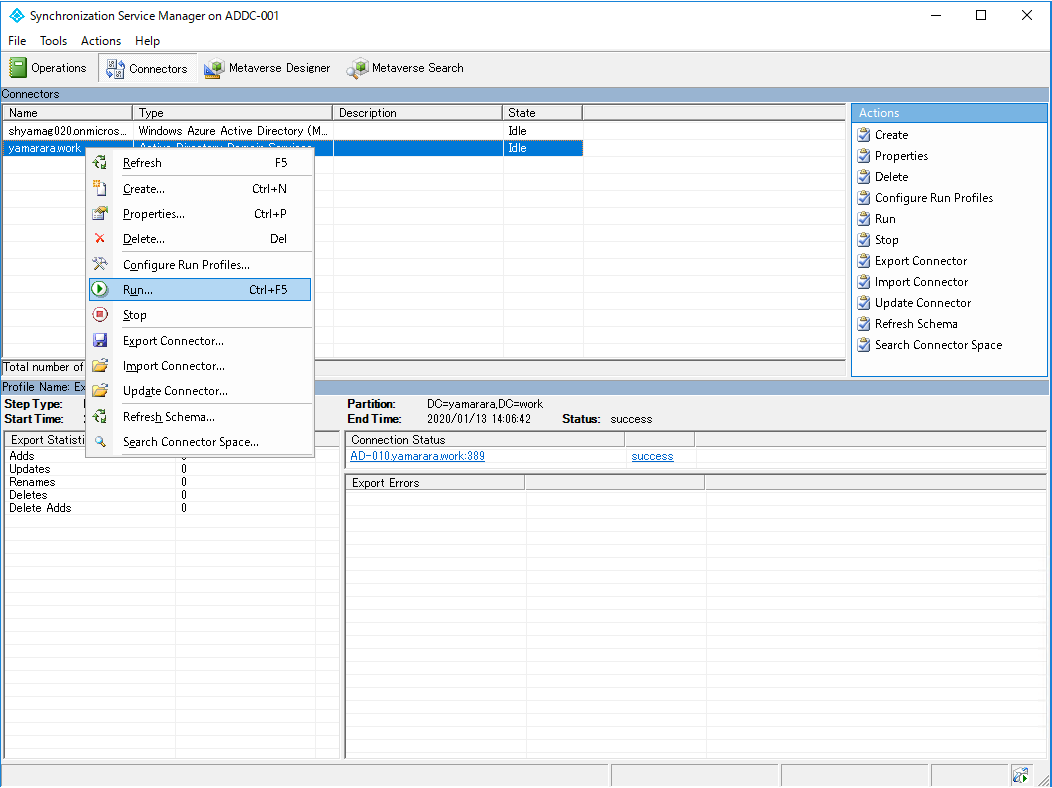The image size is (1052, 788).
Task: Click the green Run play icon
Action: click(x=100, y=289)
